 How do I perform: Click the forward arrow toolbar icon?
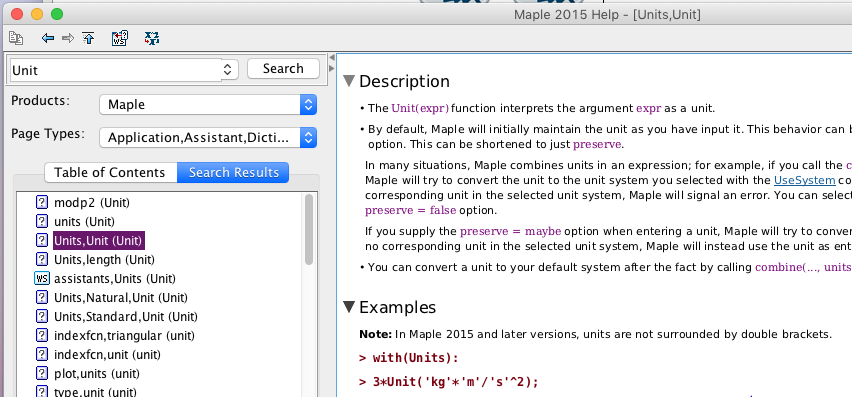68,38
